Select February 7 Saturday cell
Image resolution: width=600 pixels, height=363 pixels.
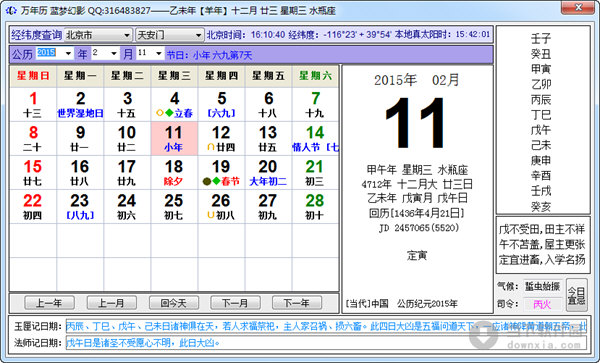[x=315, y=104]
